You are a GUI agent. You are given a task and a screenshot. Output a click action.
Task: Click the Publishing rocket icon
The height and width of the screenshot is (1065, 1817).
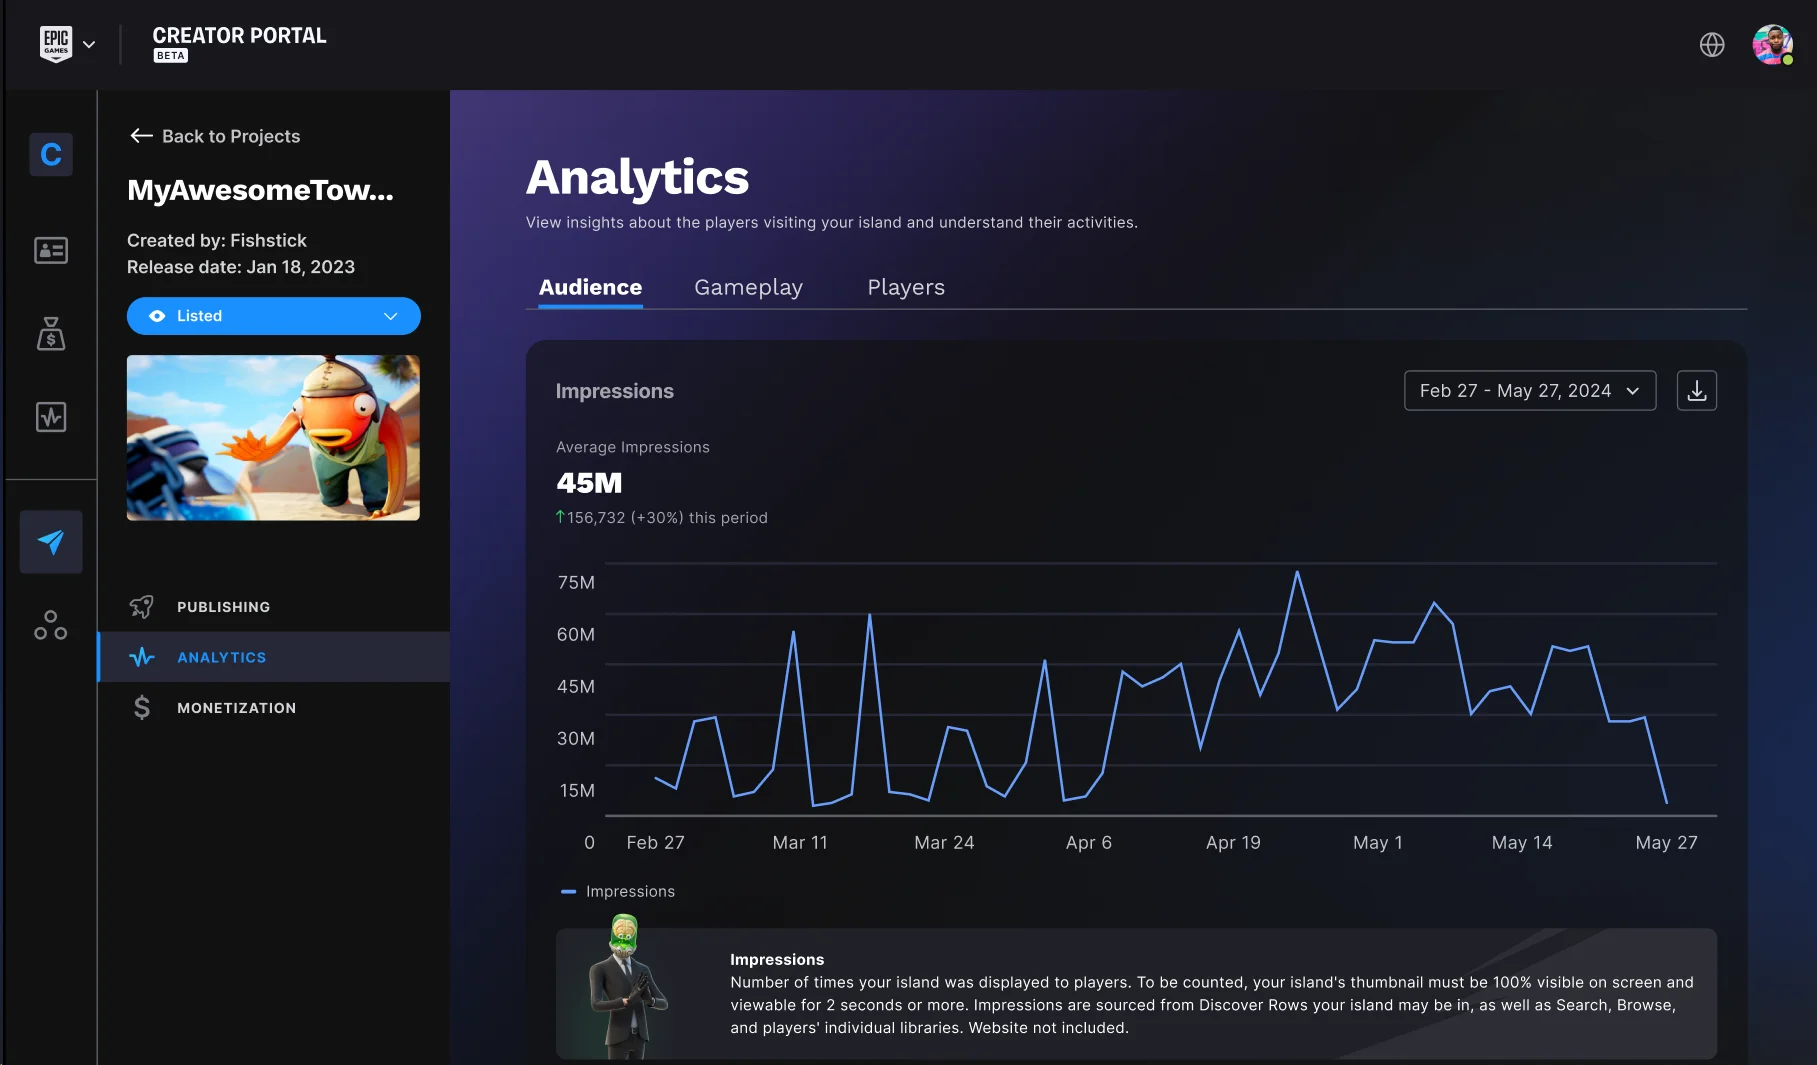tap(142, 607)
